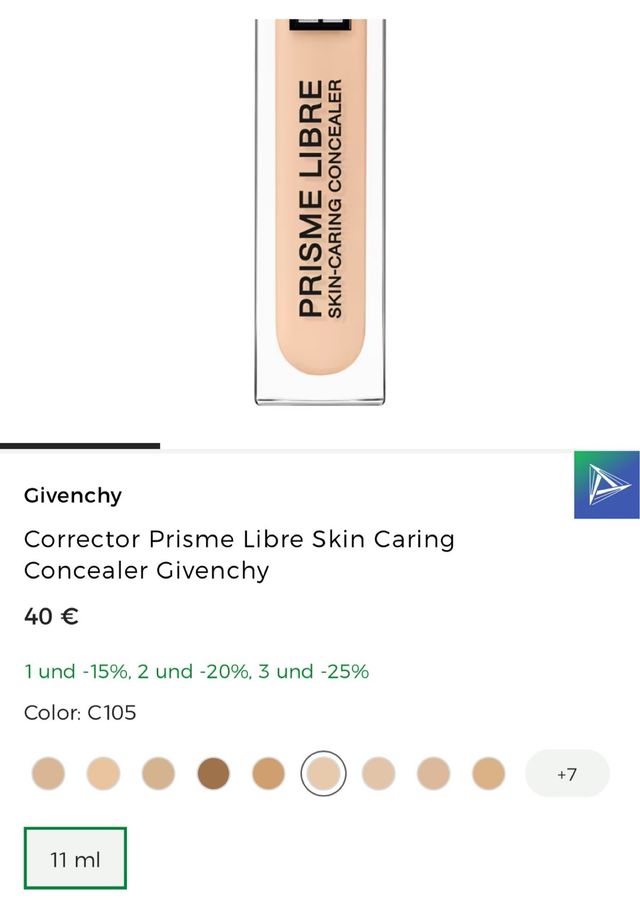Select the darkest brown shade swatch
This screenshot has width=640, height=907.
[x=212, y=772]
